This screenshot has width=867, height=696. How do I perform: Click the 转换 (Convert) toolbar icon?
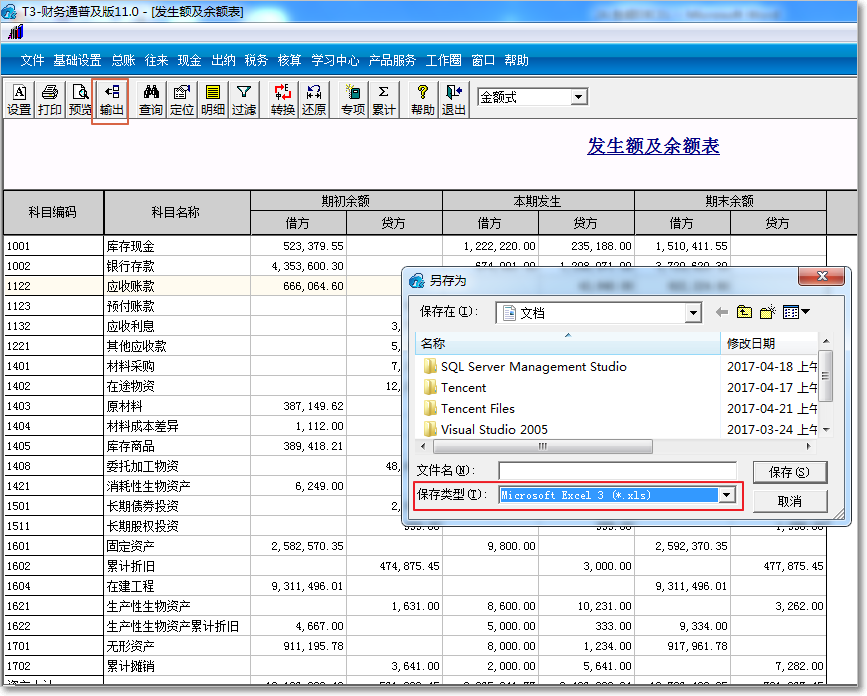coord(283,100)
